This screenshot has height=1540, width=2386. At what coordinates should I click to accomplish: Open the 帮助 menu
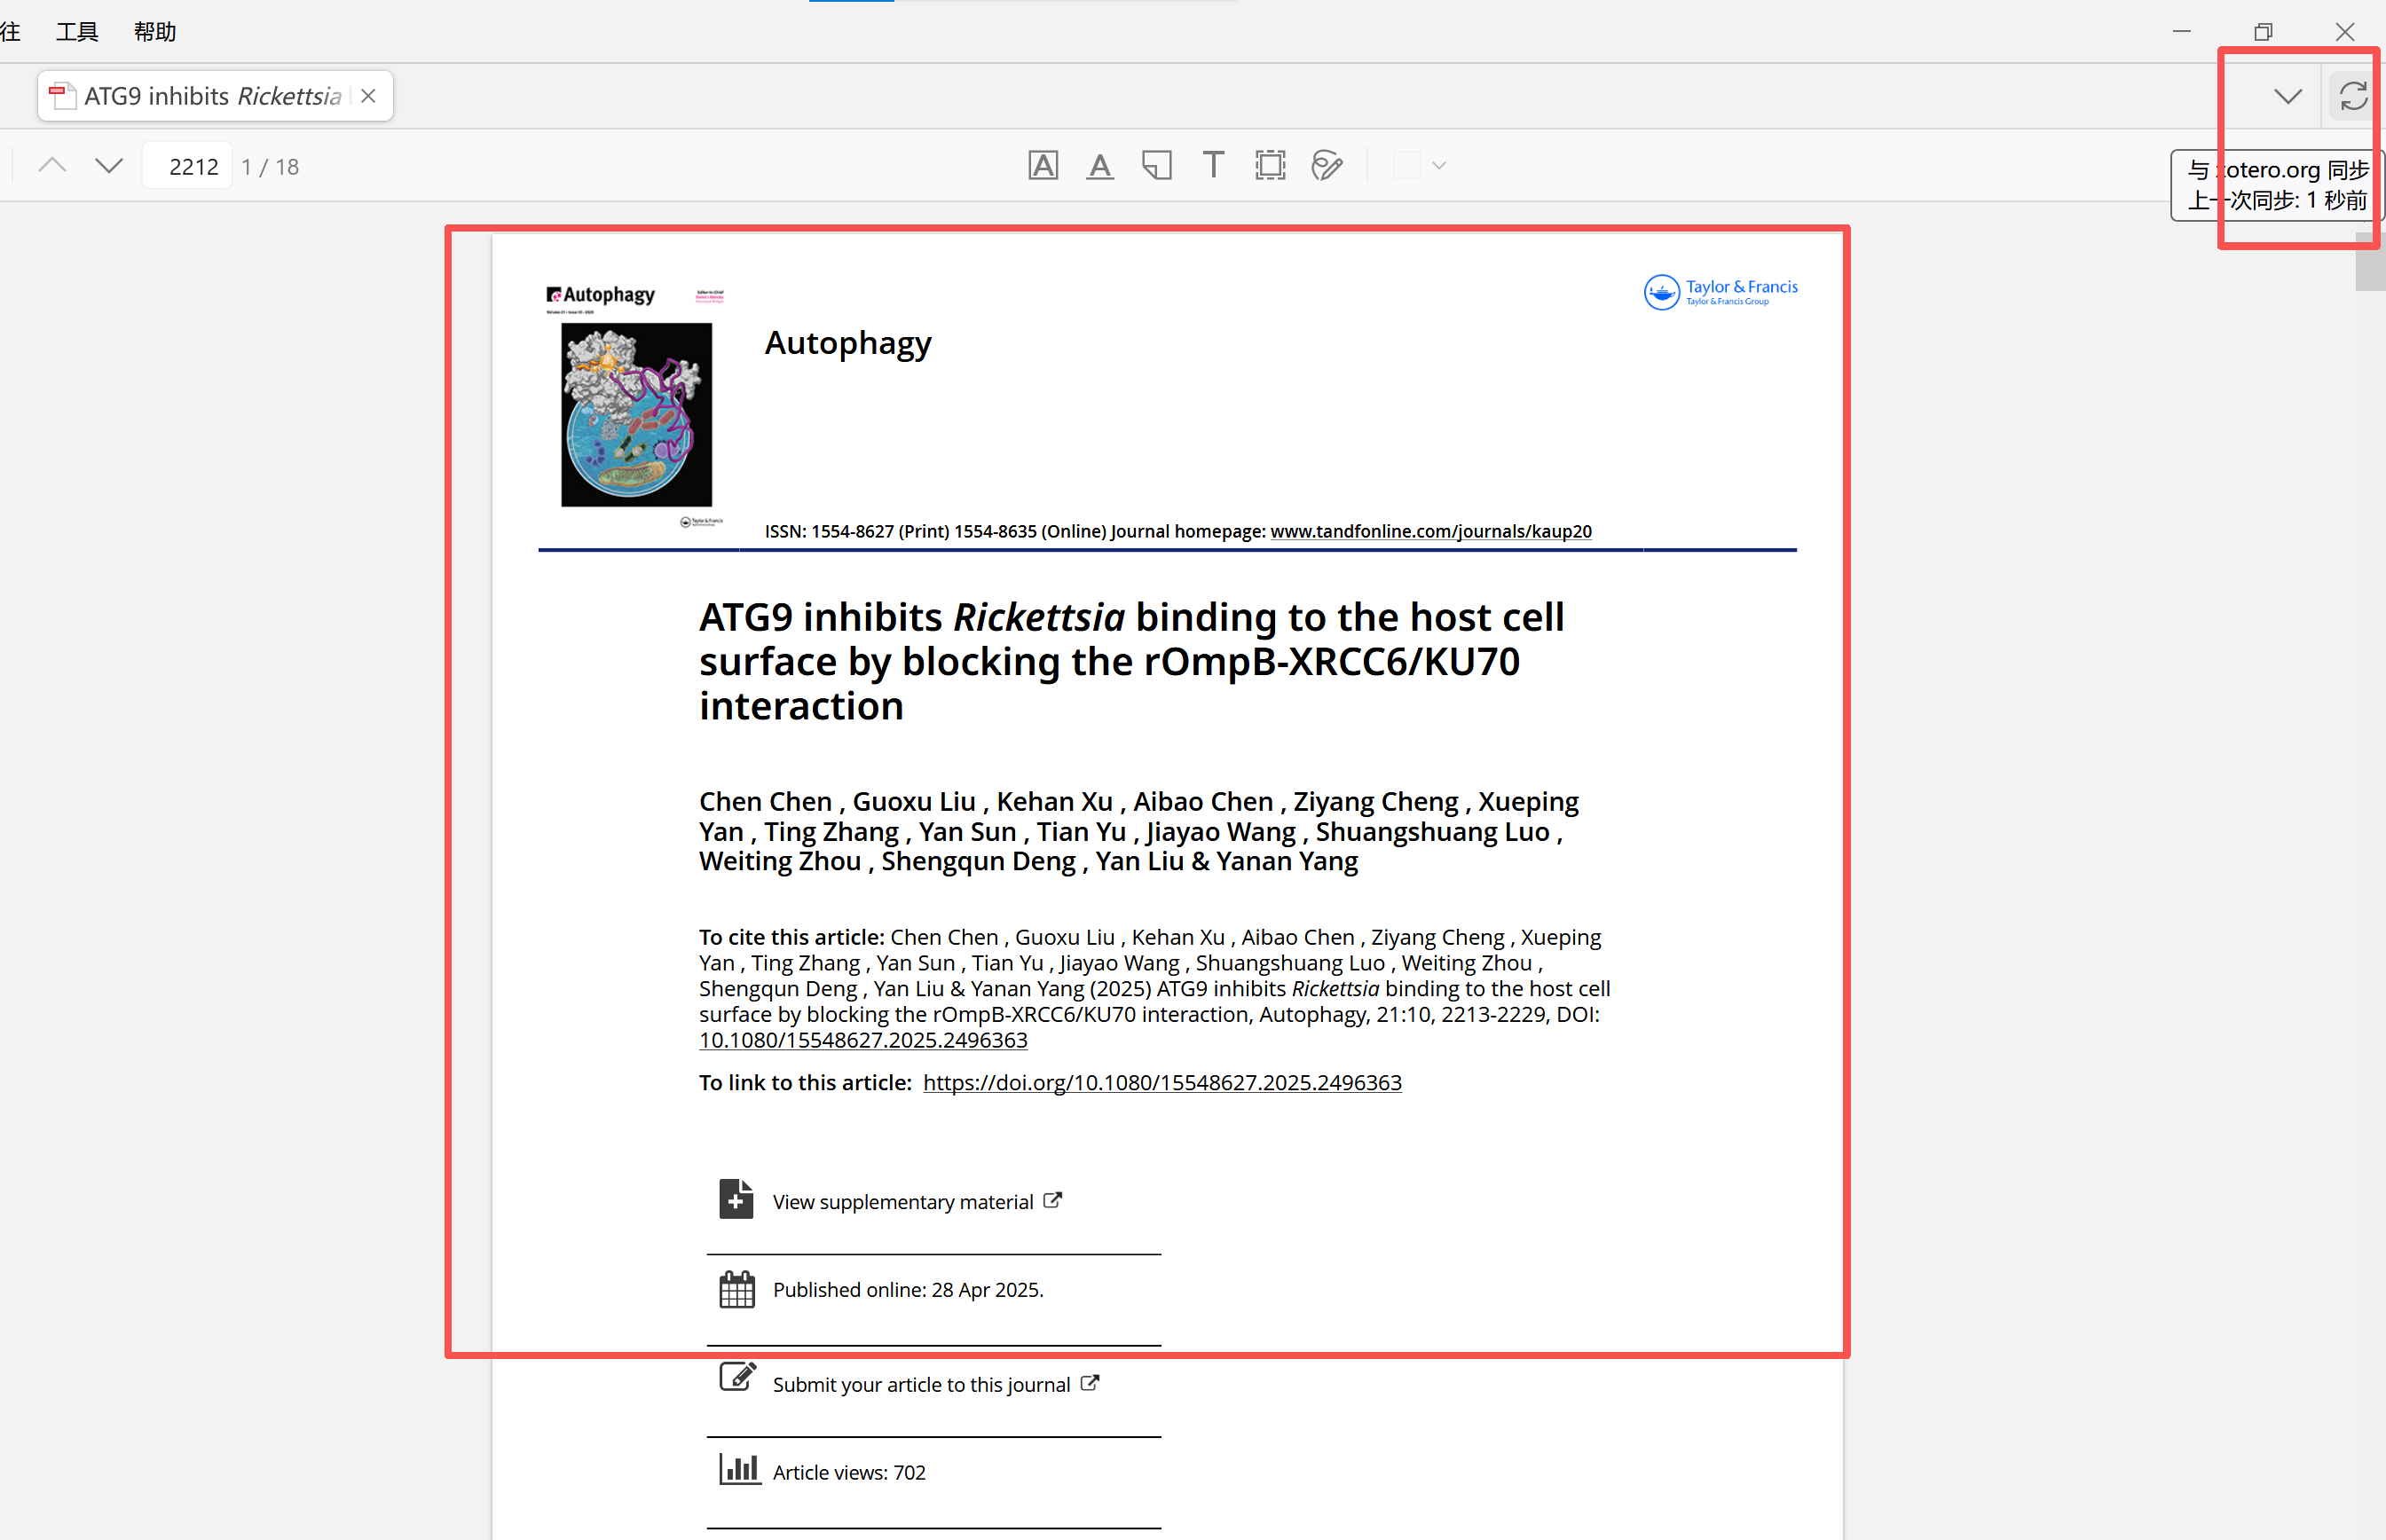pyautogui.click(x=155, y=32)
